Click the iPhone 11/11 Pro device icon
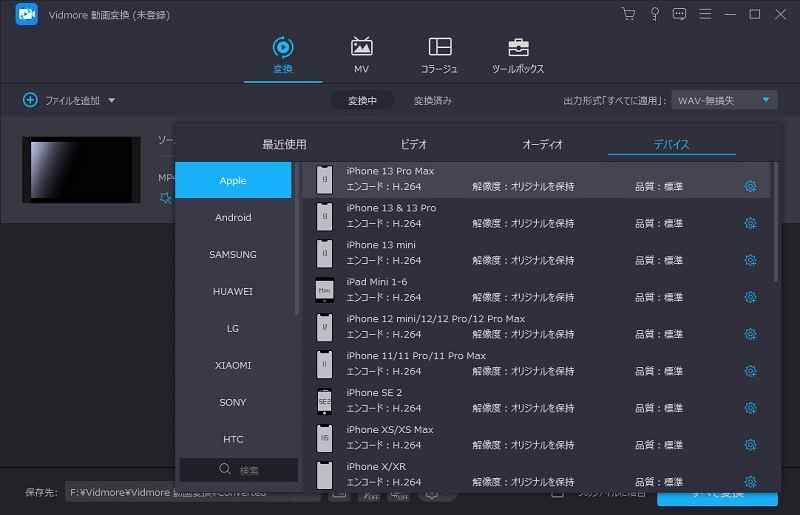The height and width of the screenshot is (515, 800). tap(324, 364)
